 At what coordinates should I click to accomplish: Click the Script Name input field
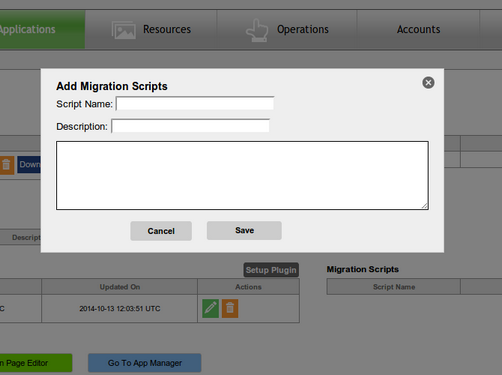pos(195,104)
